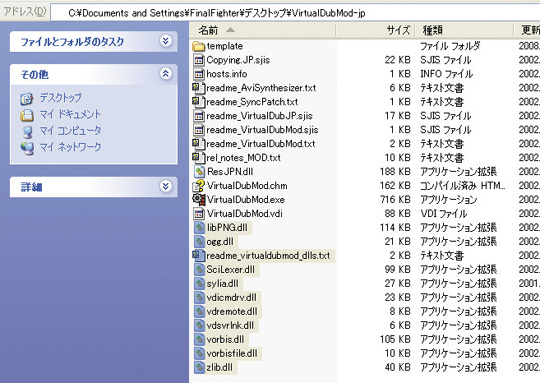Expand the 詳細 panel chevron

166,186
